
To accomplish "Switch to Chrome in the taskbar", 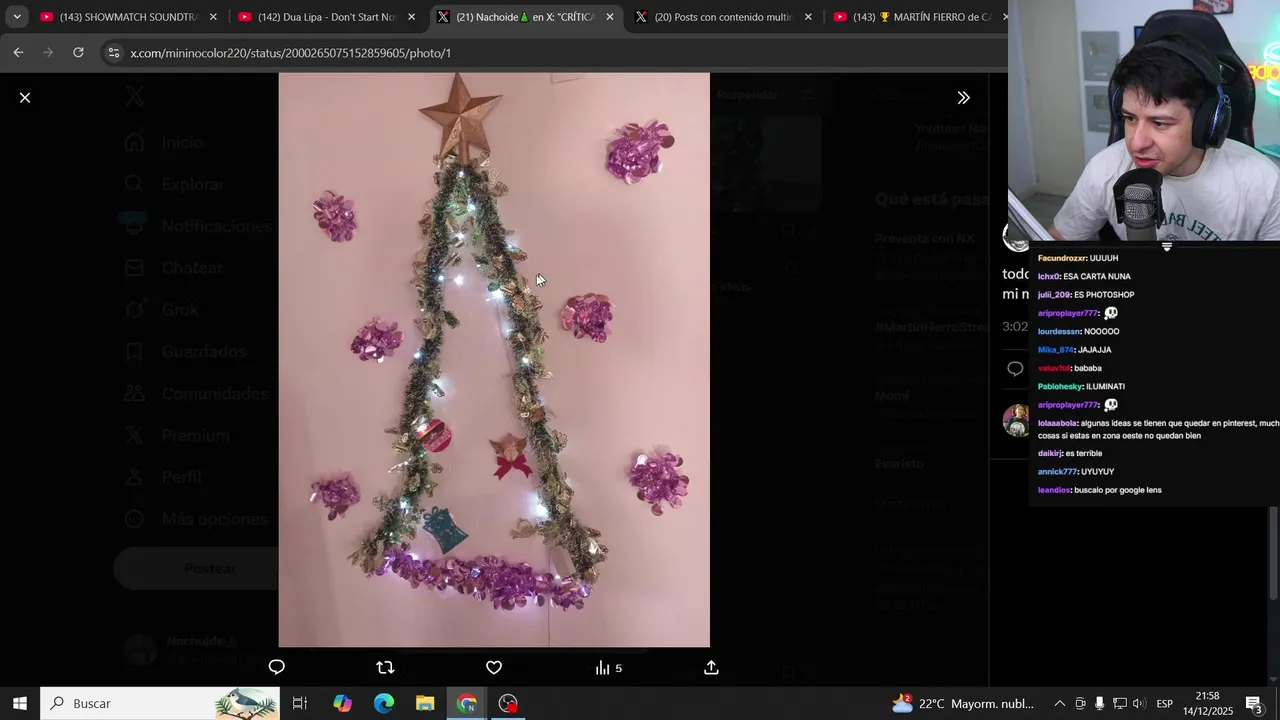I will tap(467, 703).
